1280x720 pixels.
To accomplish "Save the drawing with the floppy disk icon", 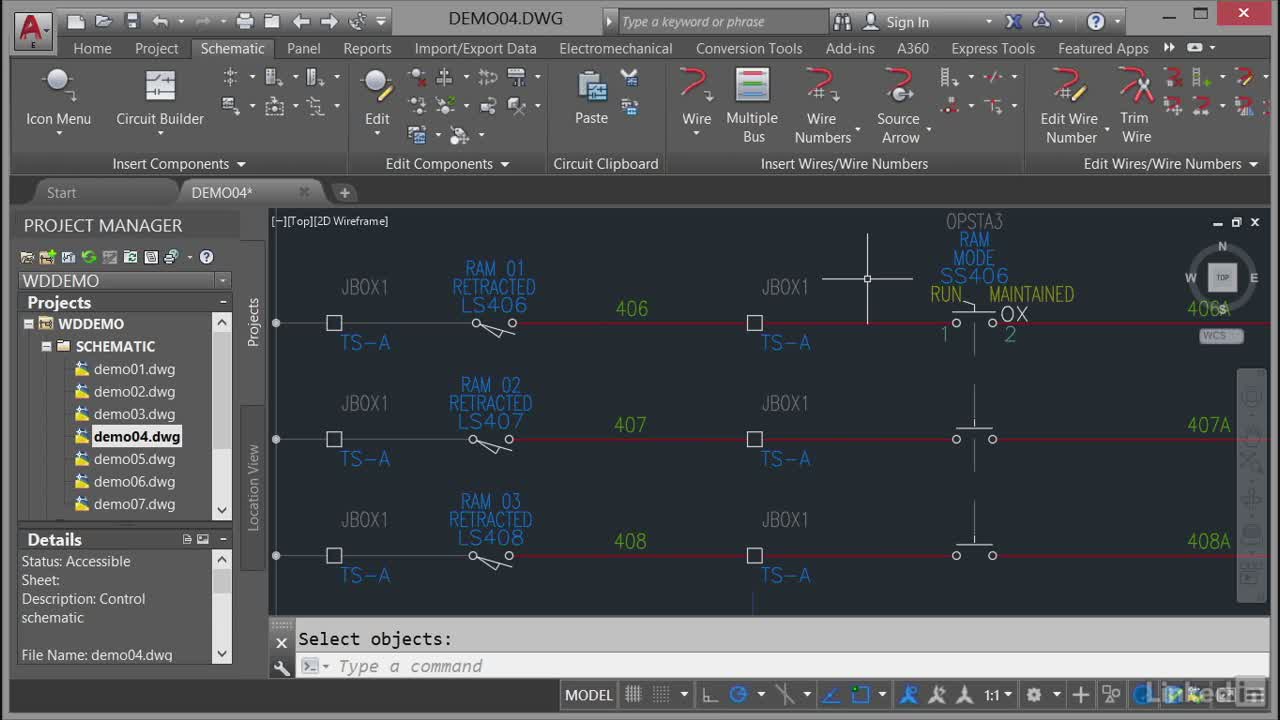I will (x=132, y=21).
